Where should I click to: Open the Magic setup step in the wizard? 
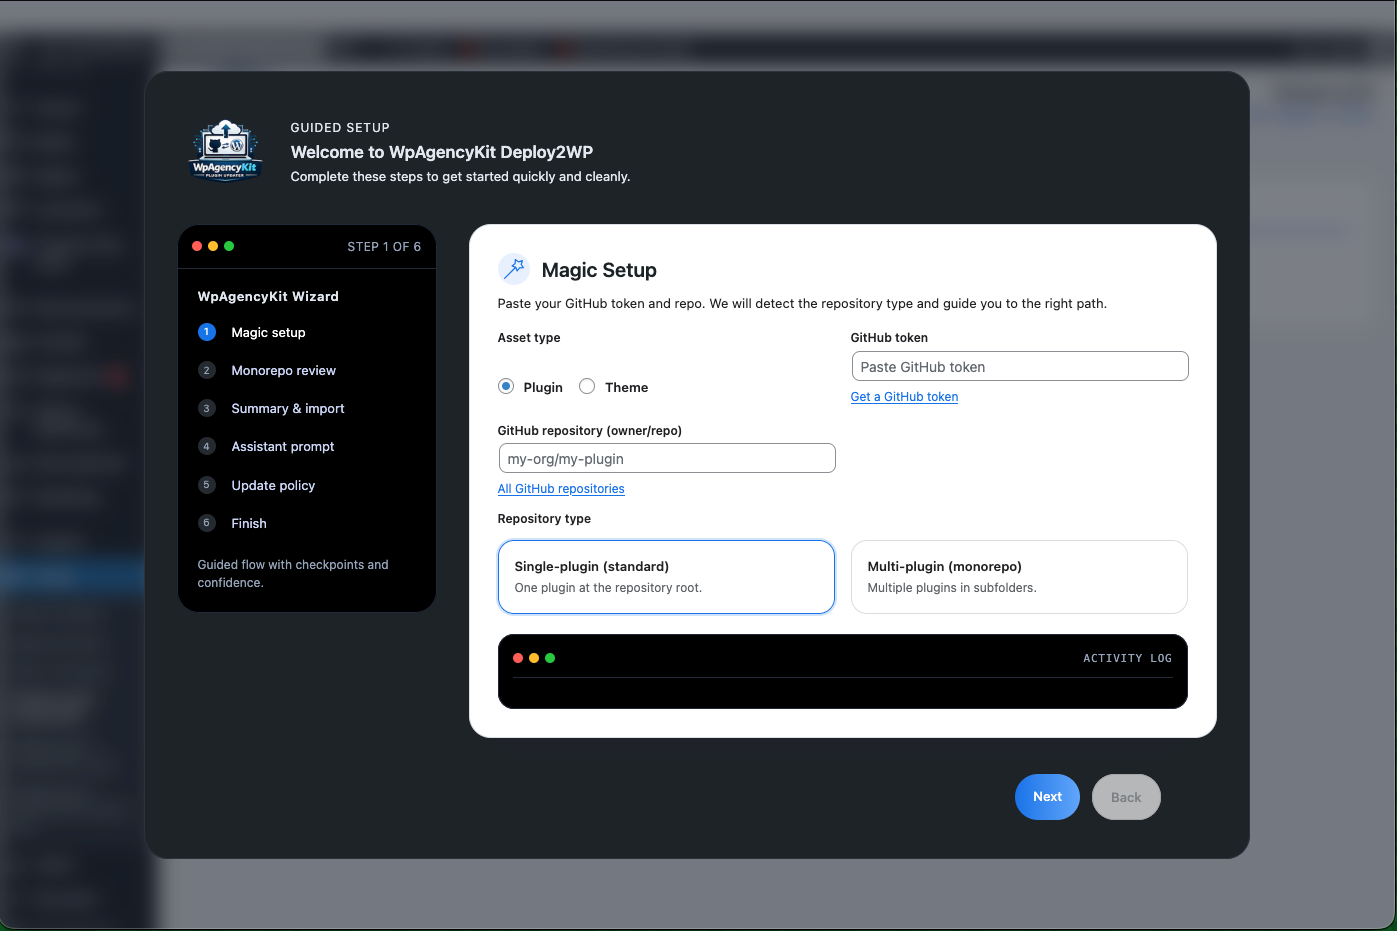coord(268,332)
